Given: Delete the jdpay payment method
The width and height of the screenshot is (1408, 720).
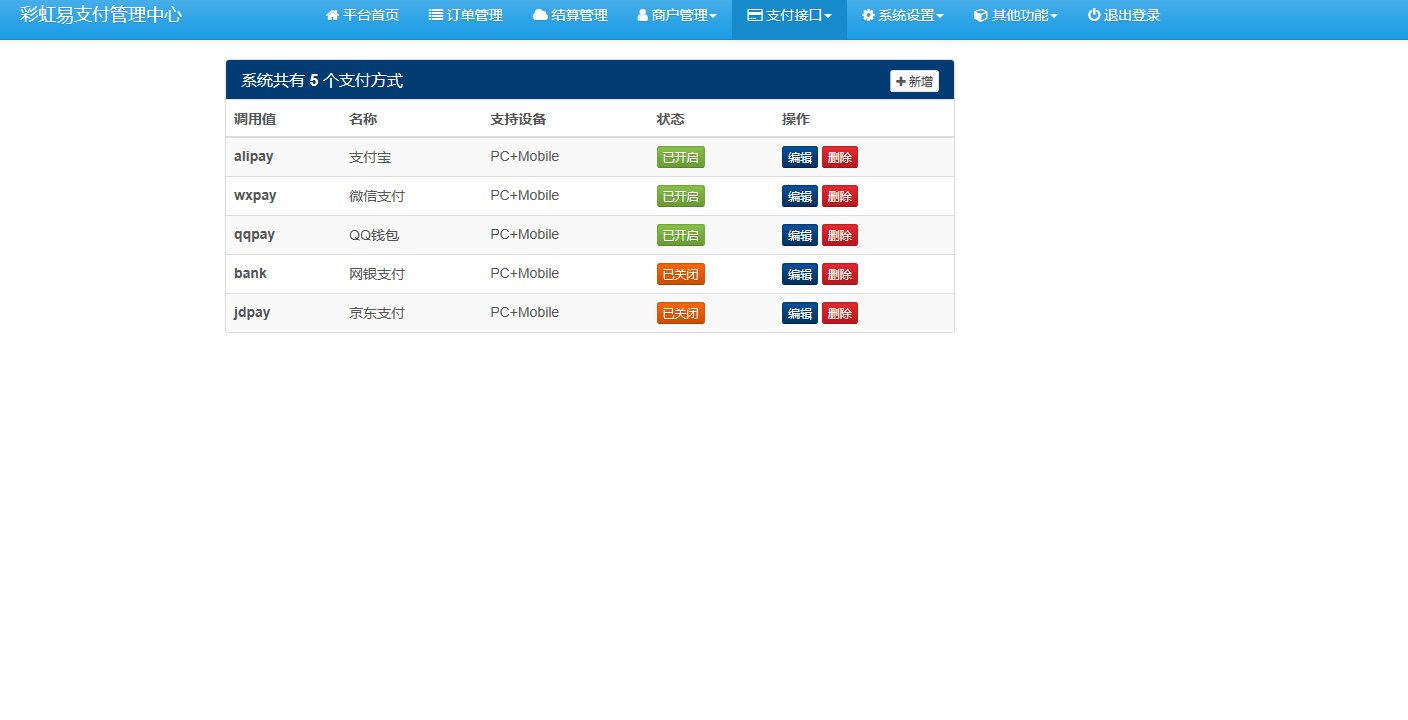Looking at the screenshot, I should 840,313.
